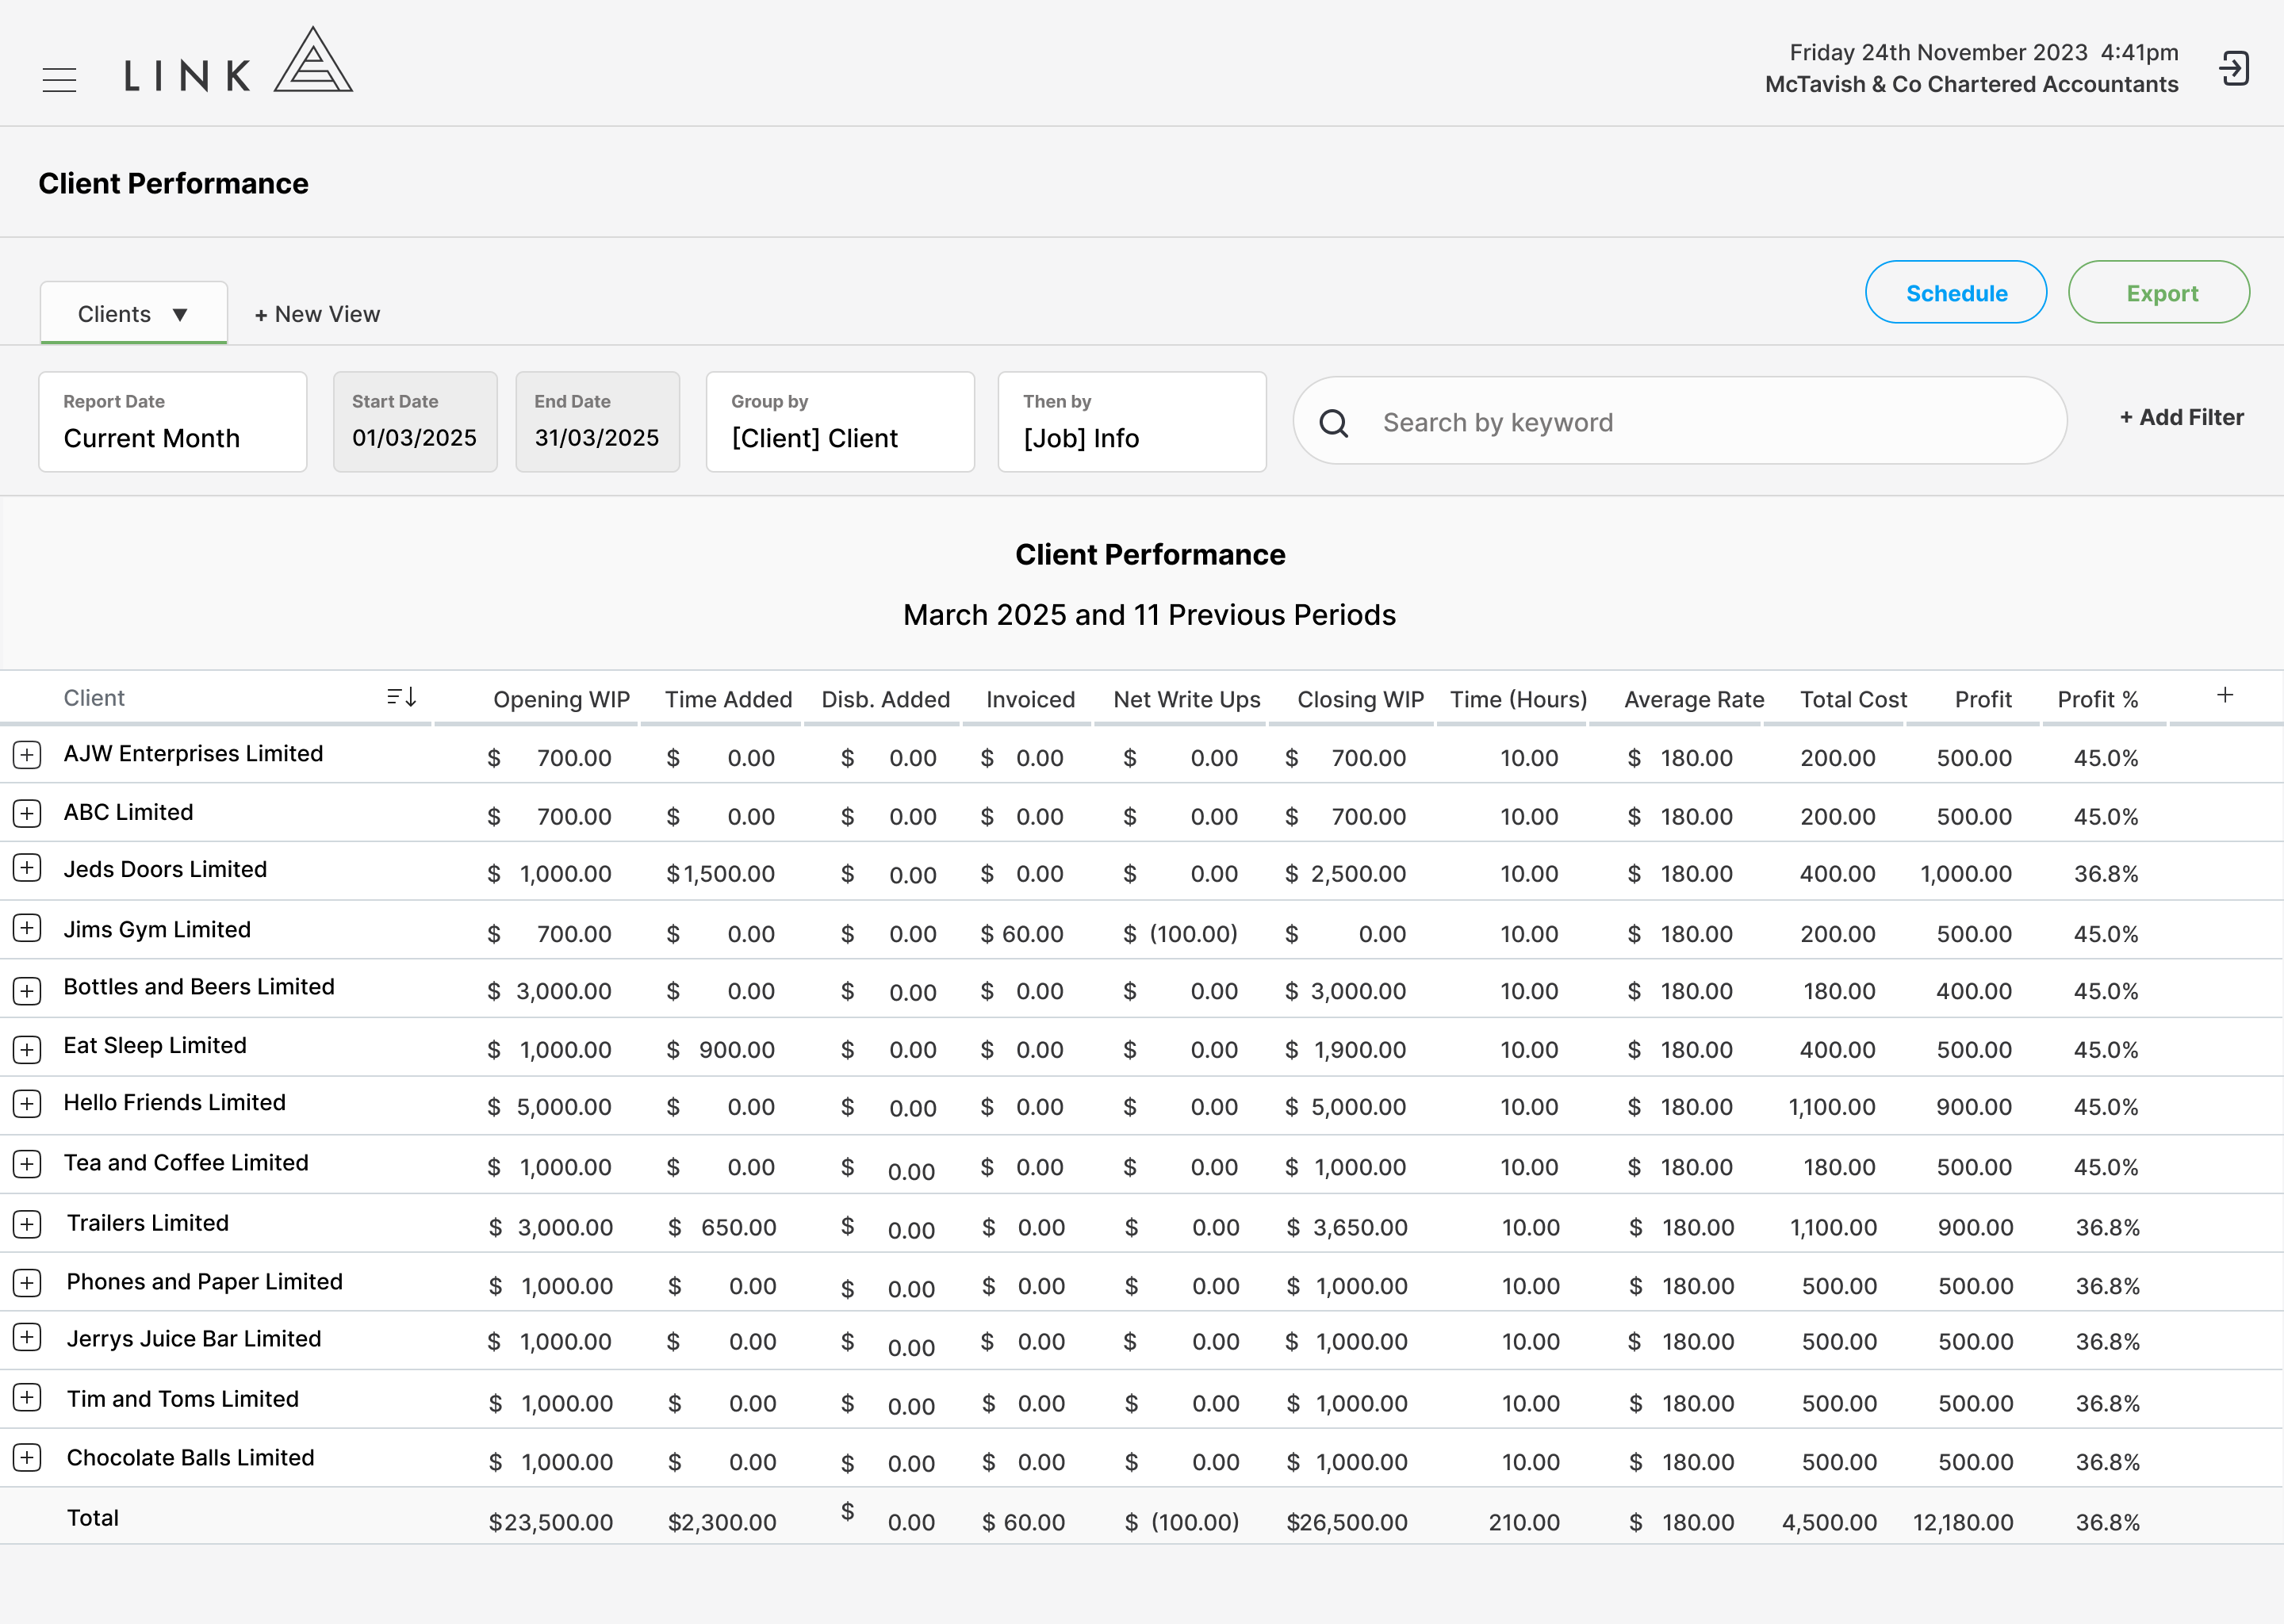Screen dimensions: 2284x1624
Task: Click Total Time Hours 210.00
Action: pos(1523,1523)
